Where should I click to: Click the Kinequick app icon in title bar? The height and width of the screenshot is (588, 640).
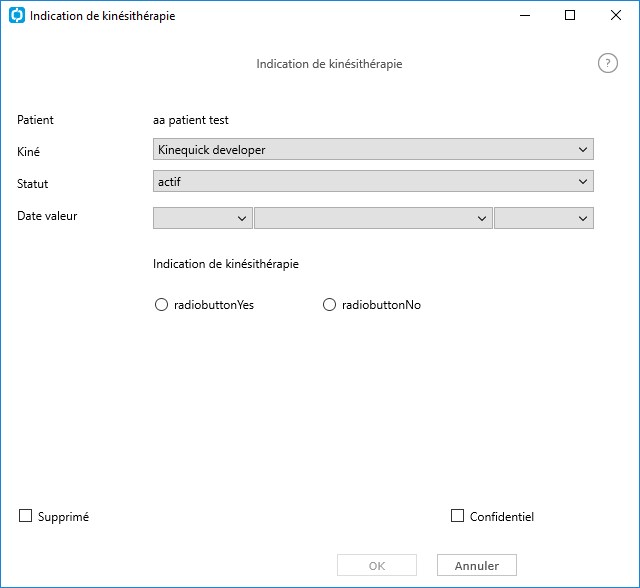click(x=17, y=16)
